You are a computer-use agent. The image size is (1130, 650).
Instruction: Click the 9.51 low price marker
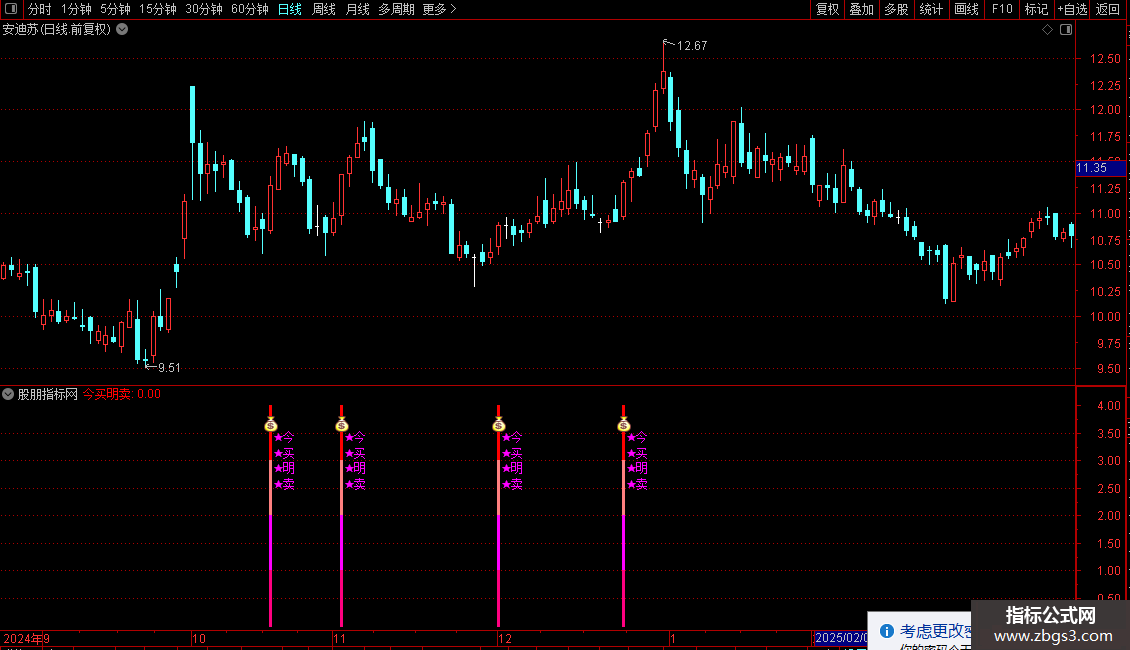pyautogui.click(x=169, y=368)
